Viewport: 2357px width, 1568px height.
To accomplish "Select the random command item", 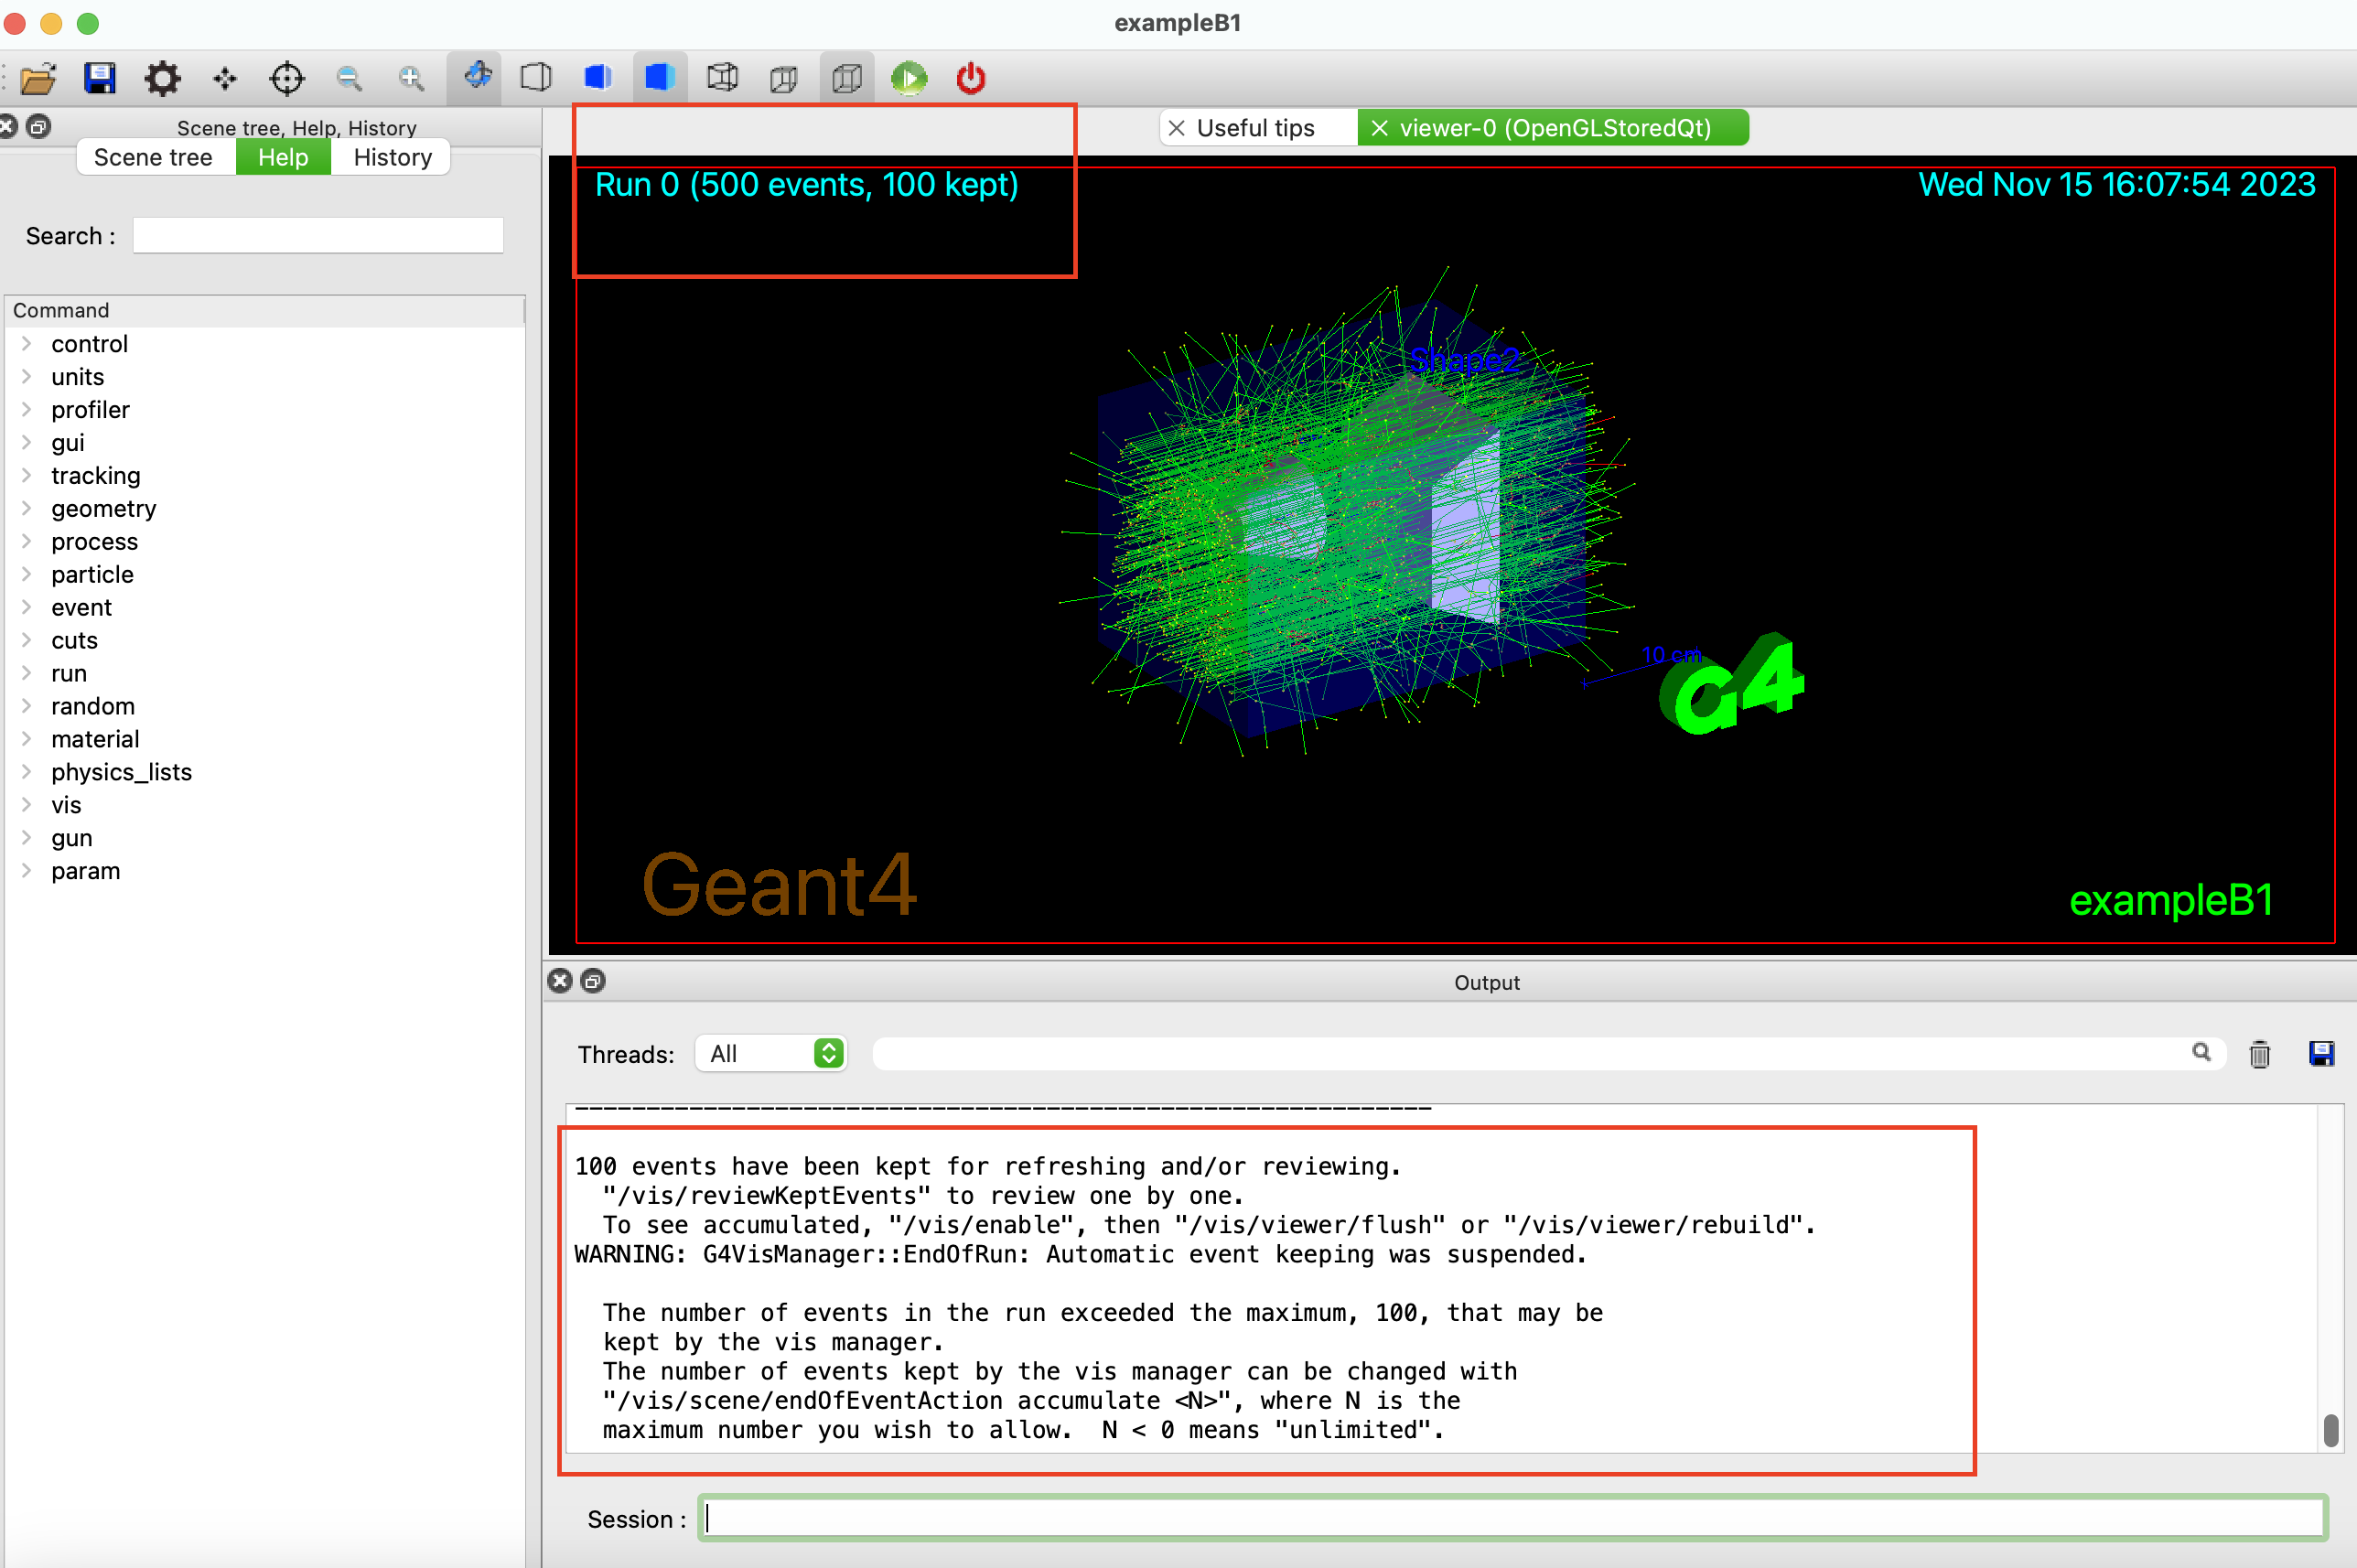I will click(93, 706).
